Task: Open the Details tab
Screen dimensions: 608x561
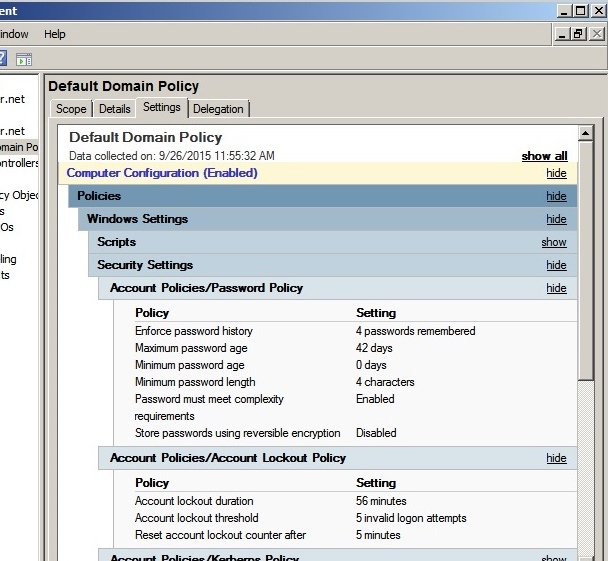Action: click(x=115, y=109)
